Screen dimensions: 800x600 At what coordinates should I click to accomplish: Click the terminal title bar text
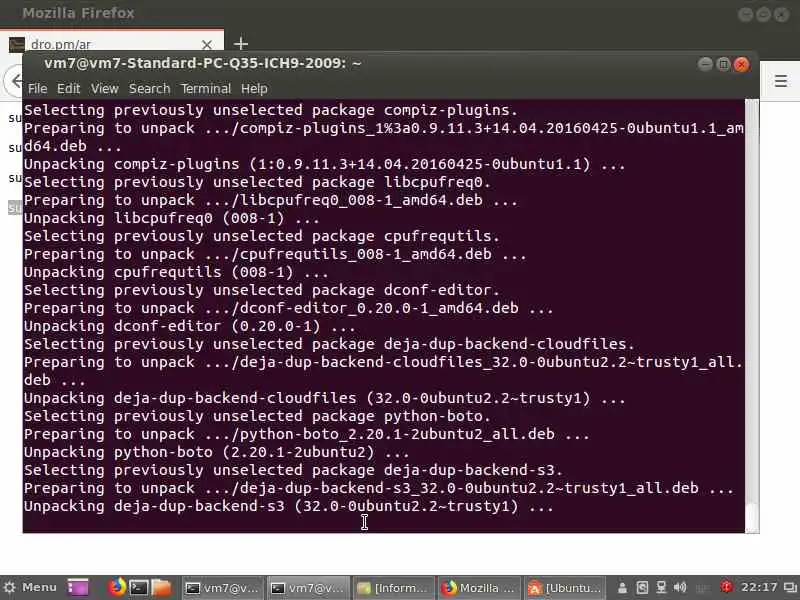point(203,64)
